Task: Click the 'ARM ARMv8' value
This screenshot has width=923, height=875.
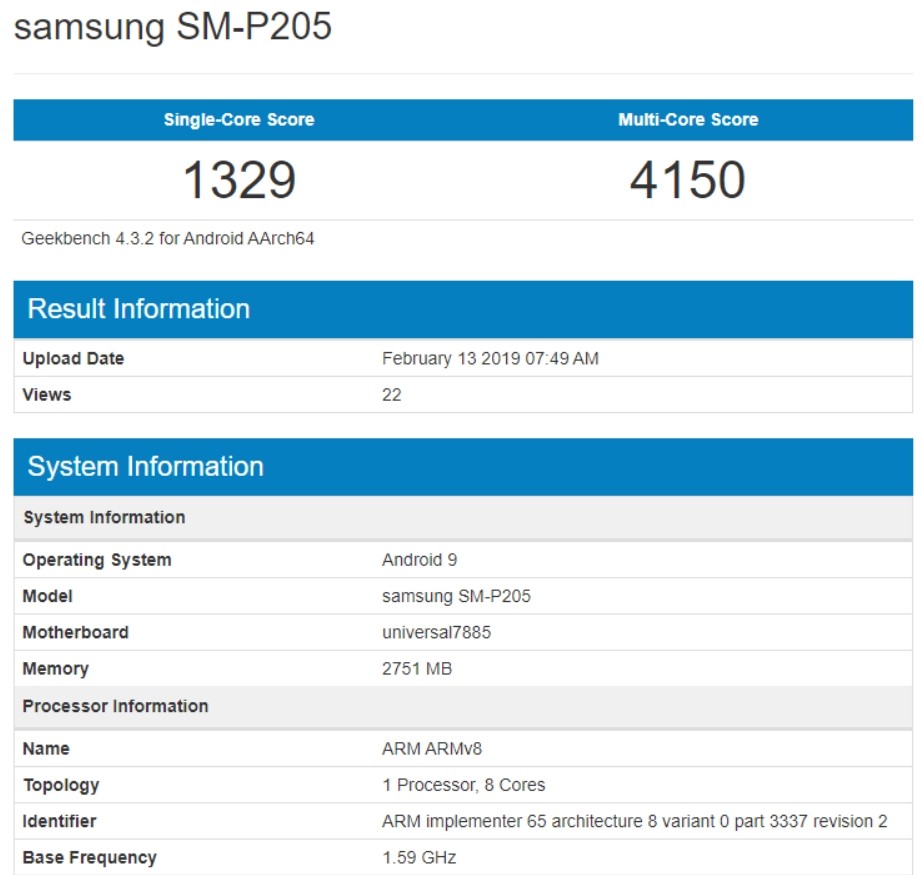Action: [432, 749]
